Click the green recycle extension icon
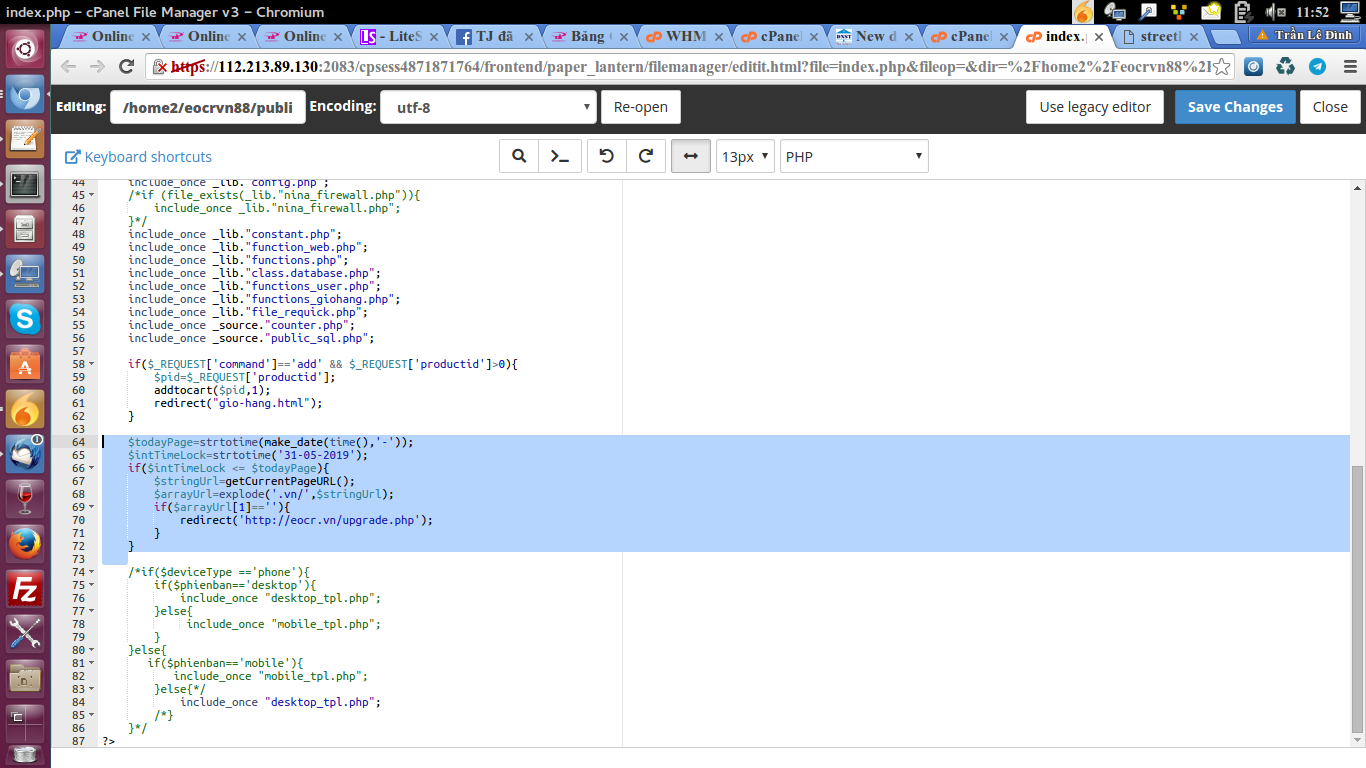The width and height of the screenshot is (1366, 768). pyautogui.click(x=1286, y=67)
